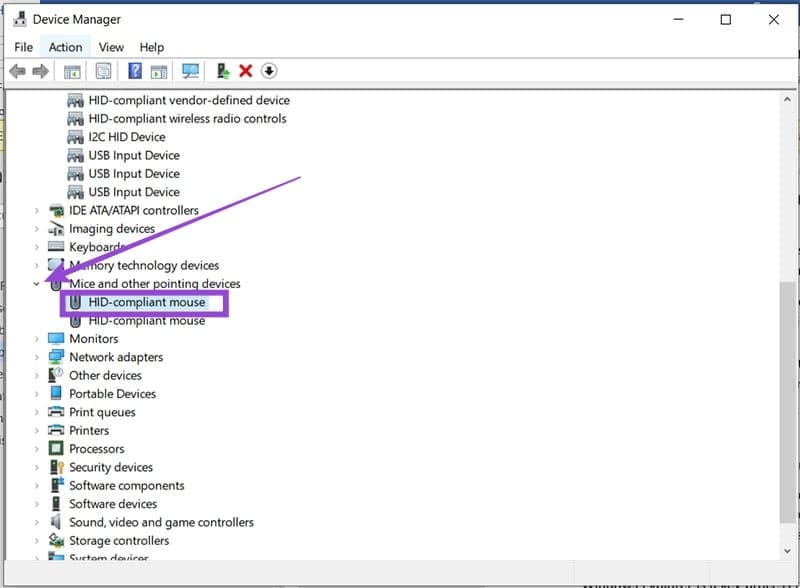Expand the Network adapters category

pos(38,356)
